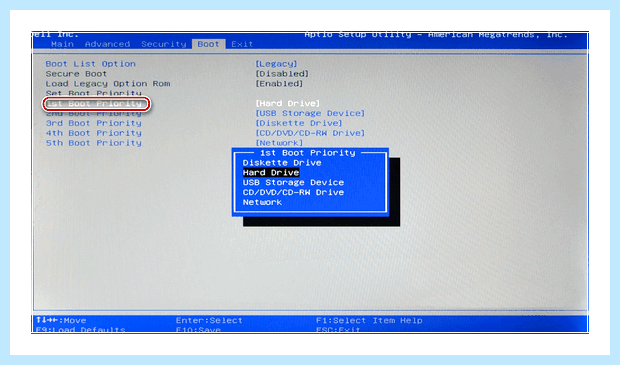Switch to the Advanced tab
Viewport: 620px width, 365px height.
[x=107, y=44]
